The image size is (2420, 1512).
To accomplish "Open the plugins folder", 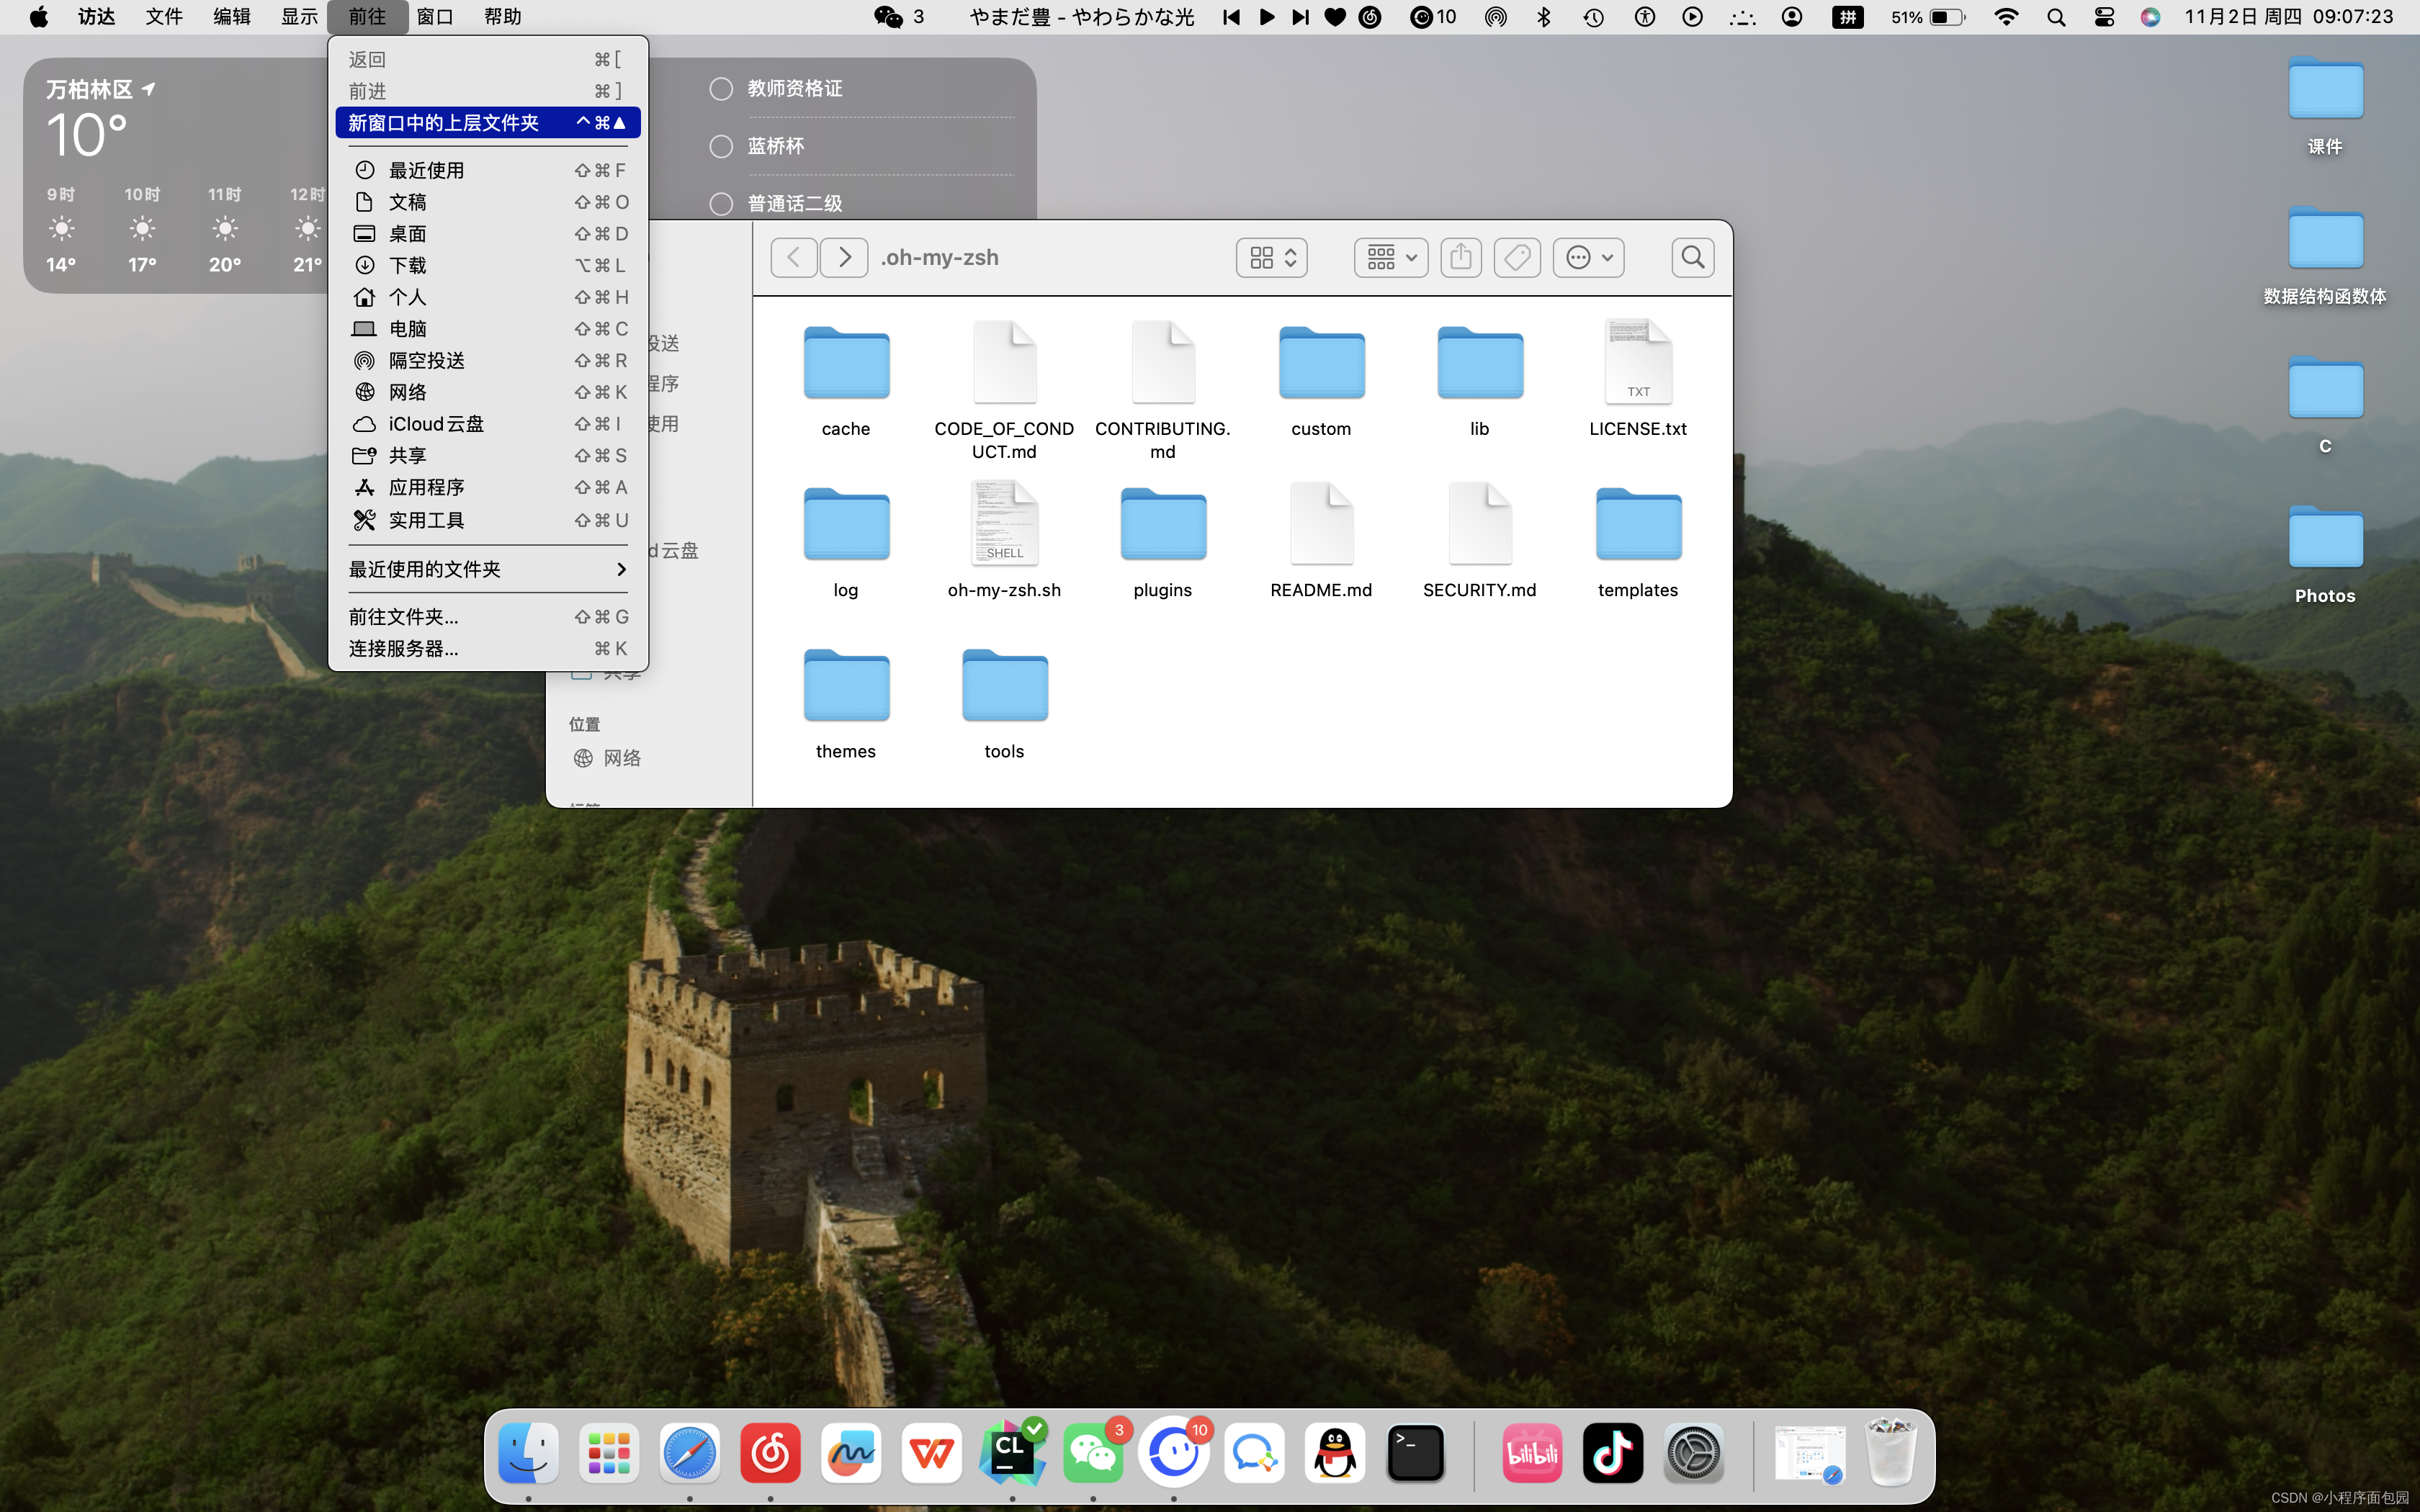I will click(x=1162, y=527).
